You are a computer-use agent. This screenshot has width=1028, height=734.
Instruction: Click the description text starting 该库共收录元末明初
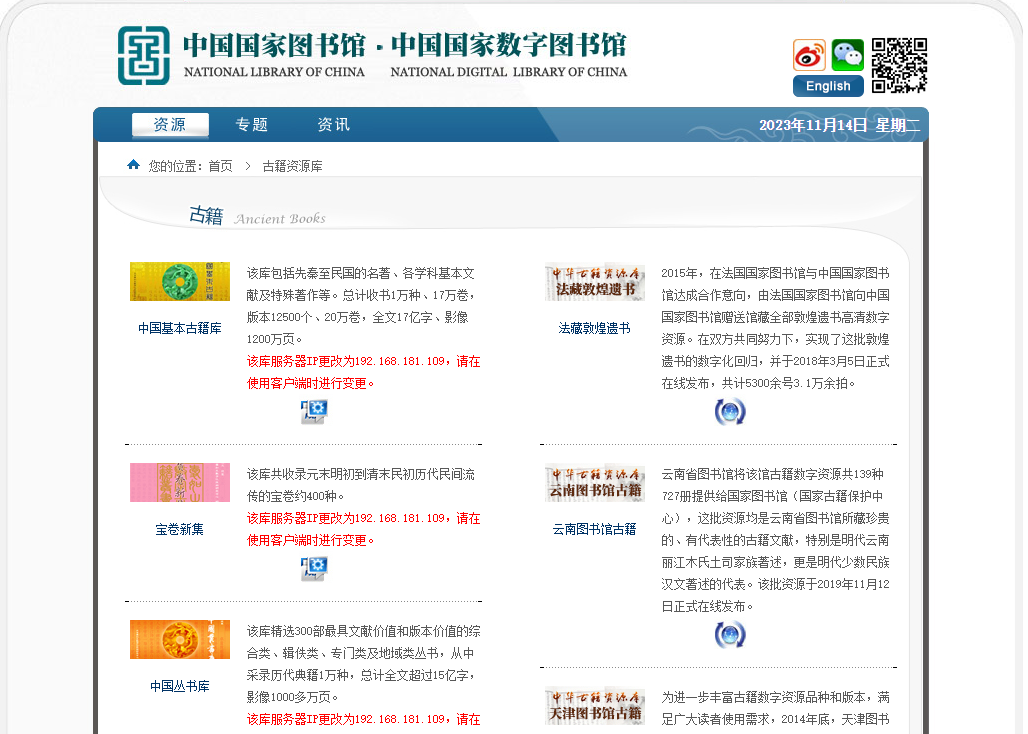(x=361, y=485)
